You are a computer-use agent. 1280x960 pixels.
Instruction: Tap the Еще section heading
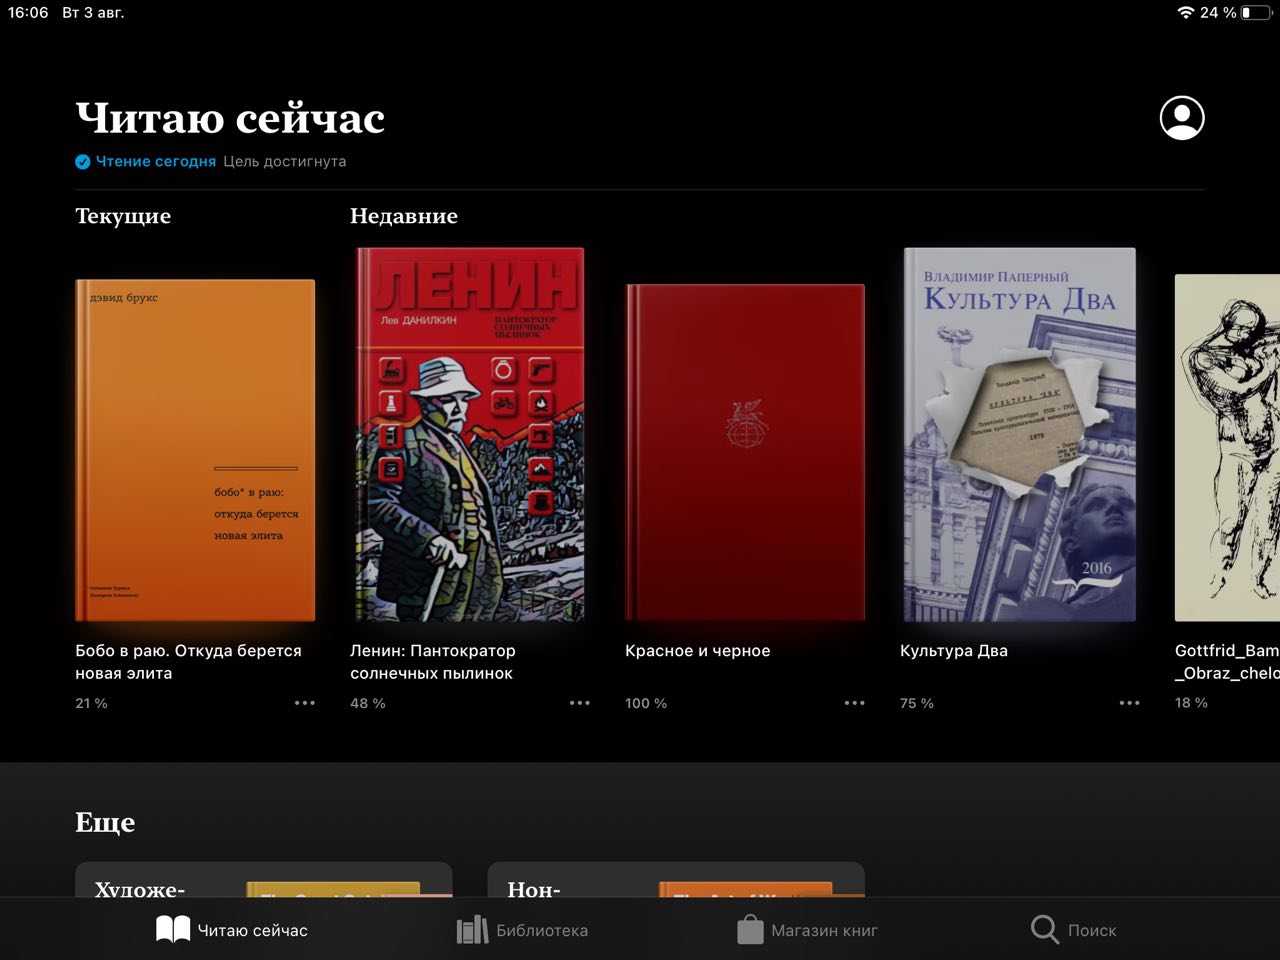tap(105, 822)
